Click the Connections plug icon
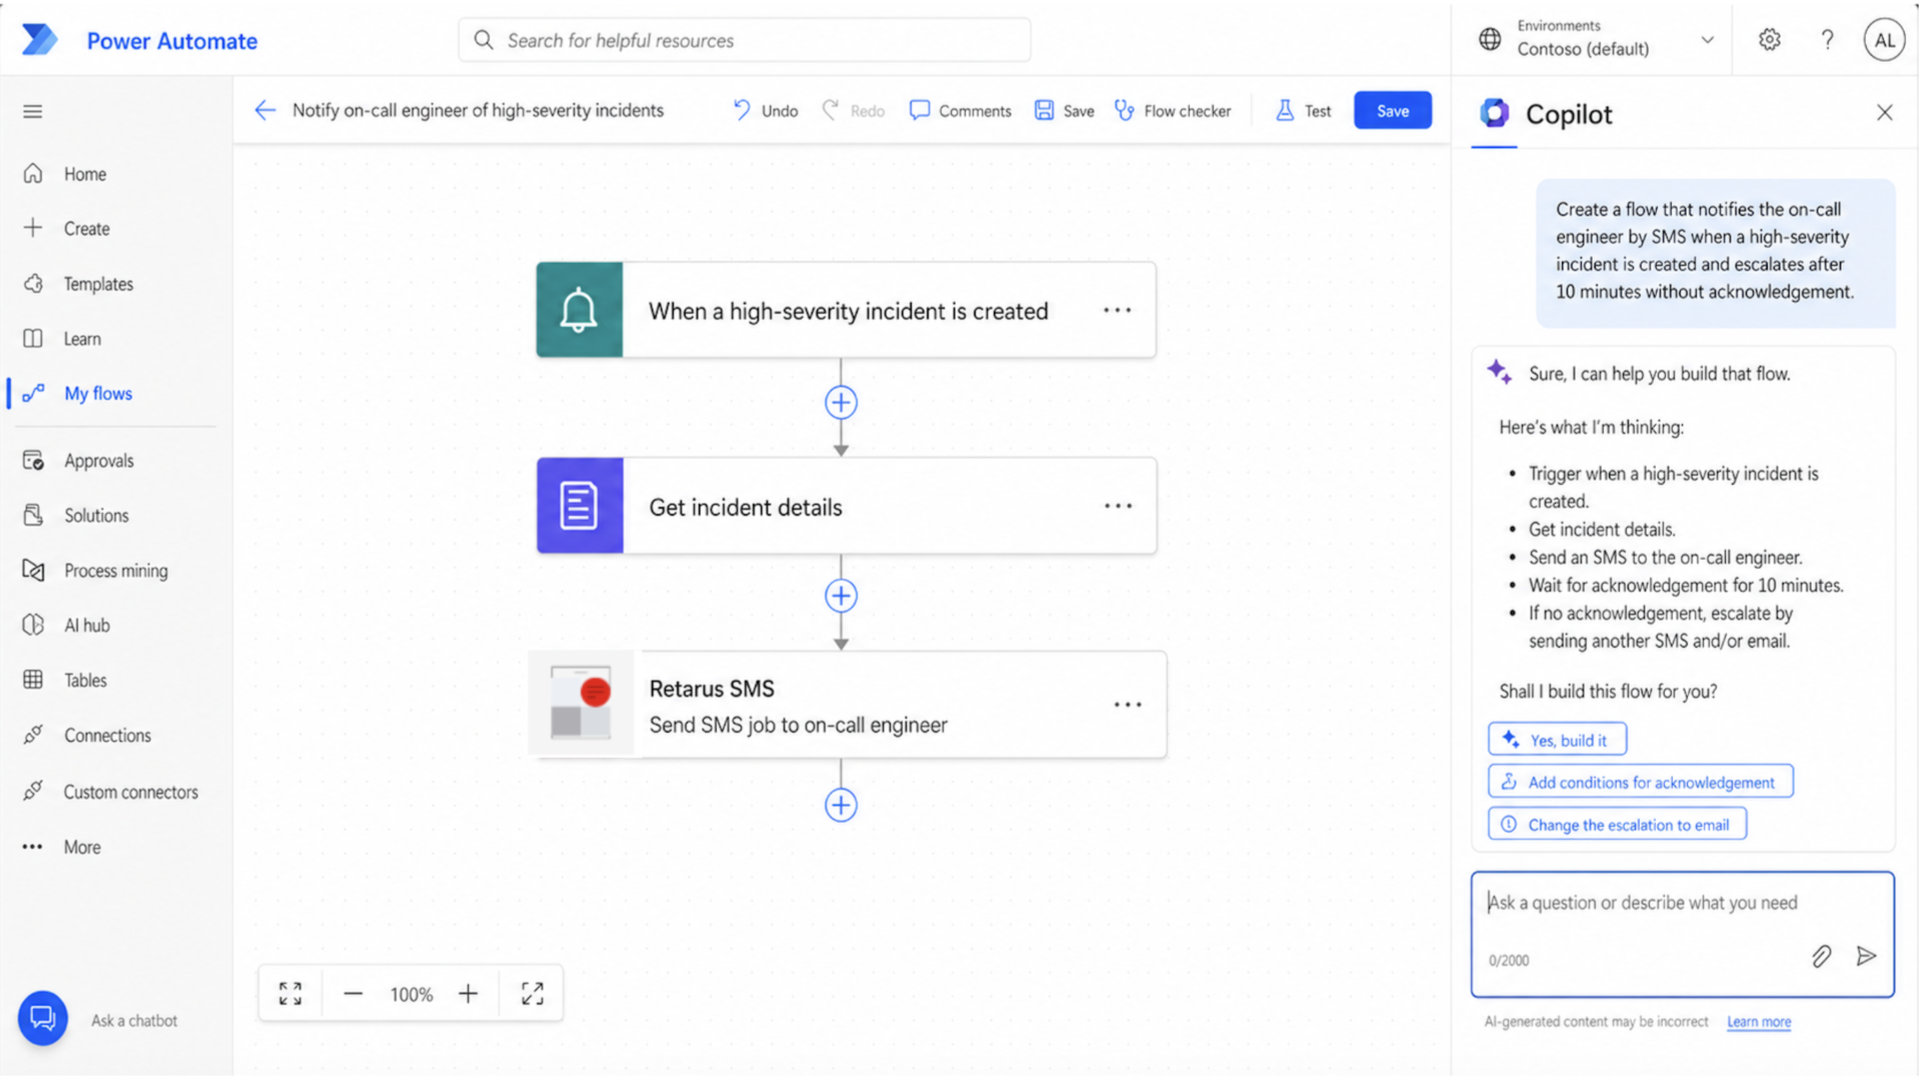The height and width of the screenshot is (1080, 1920). click(33, 735)
